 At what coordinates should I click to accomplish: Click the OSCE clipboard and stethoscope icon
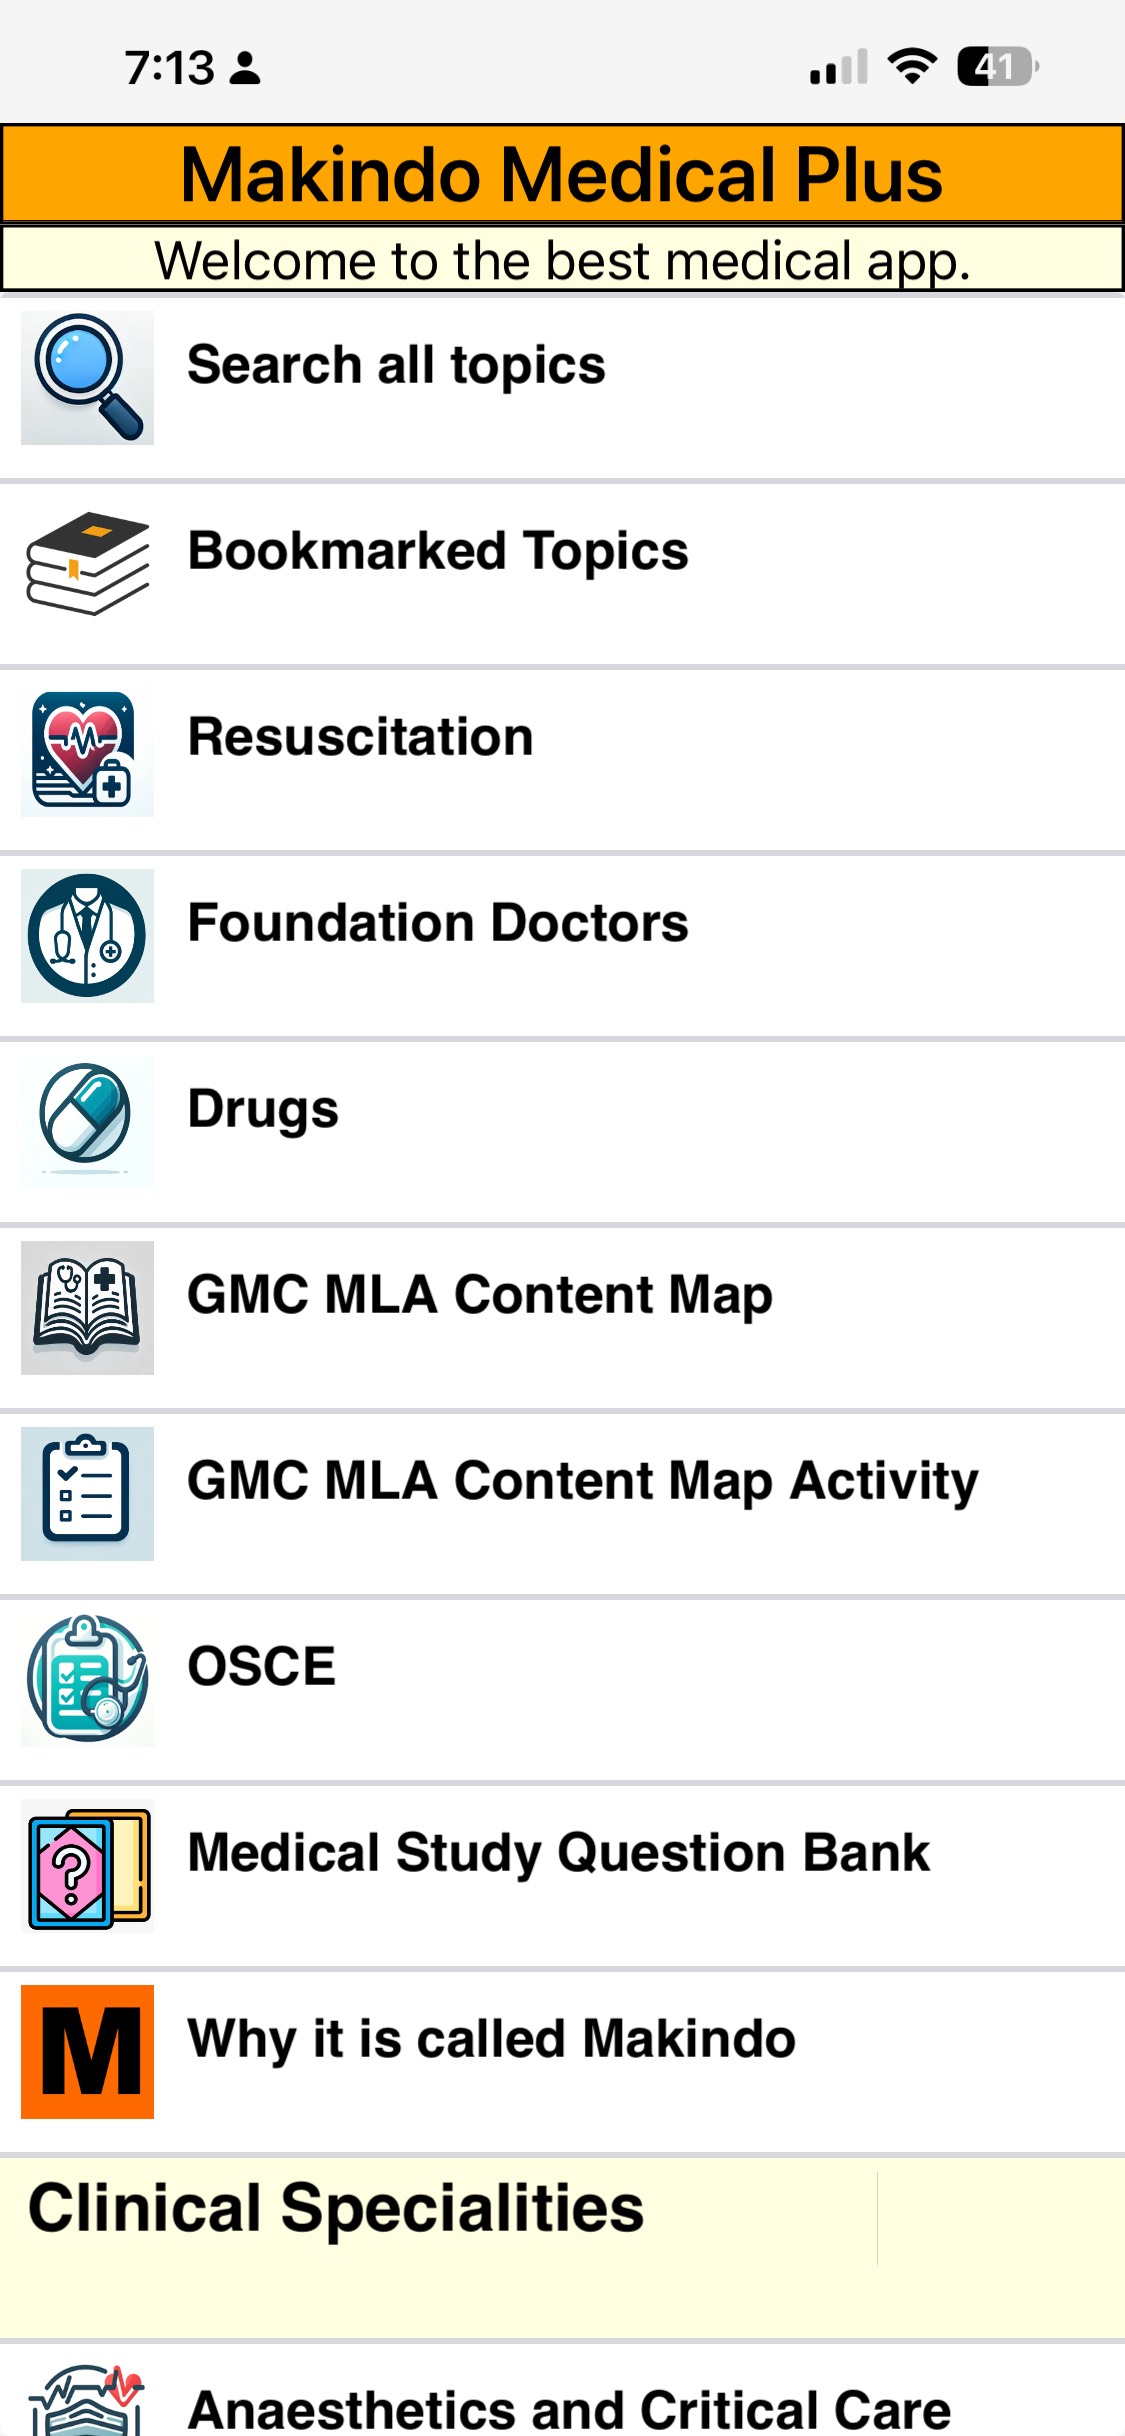point(87,1680)
